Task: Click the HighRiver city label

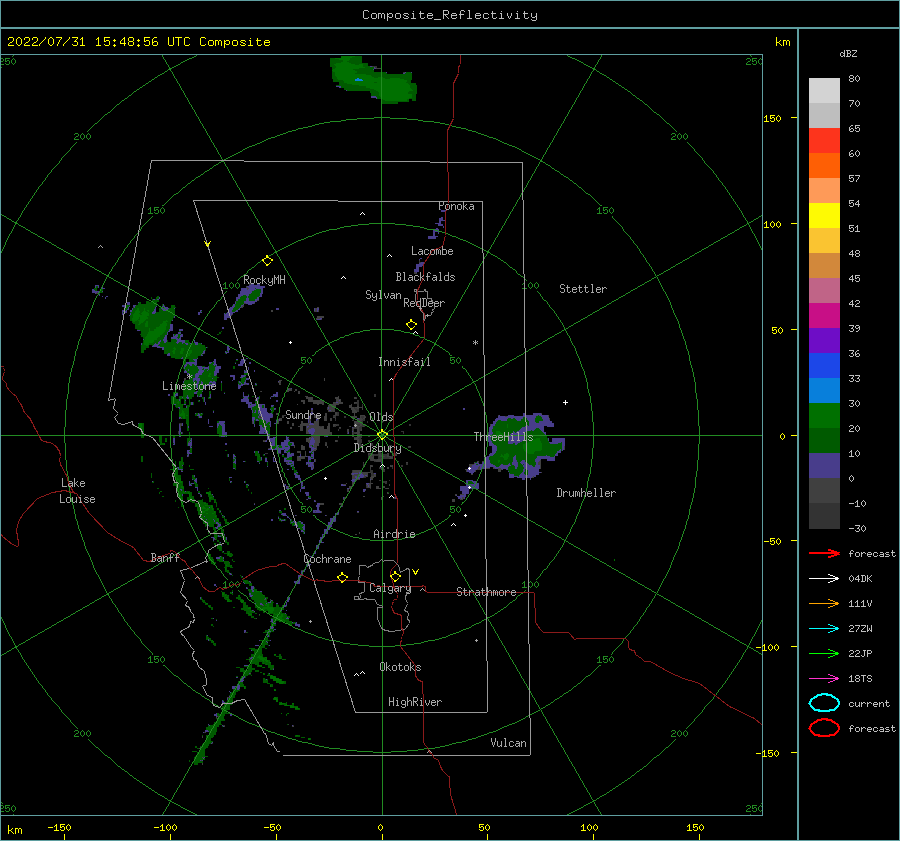Action: pos(415,702)
